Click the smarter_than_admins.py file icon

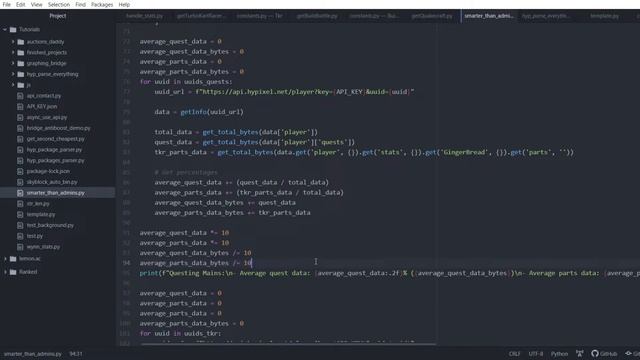point(20,193)
